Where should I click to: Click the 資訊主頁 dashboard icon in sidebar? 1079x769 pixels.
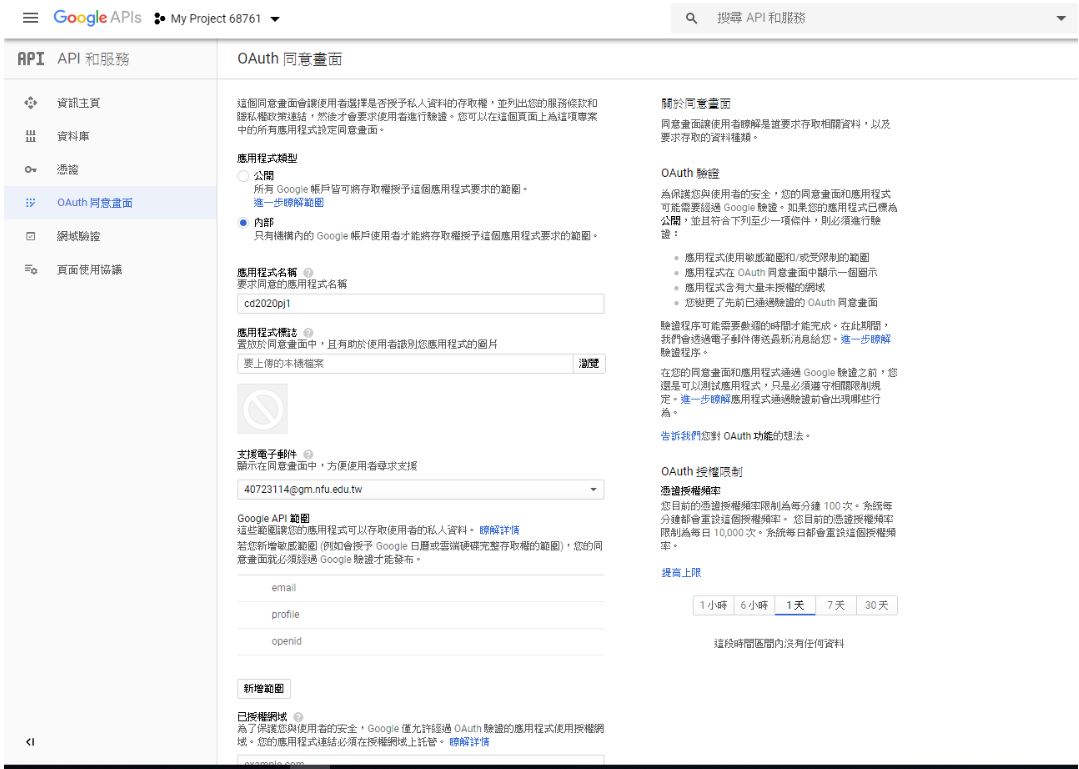(29, 103)
